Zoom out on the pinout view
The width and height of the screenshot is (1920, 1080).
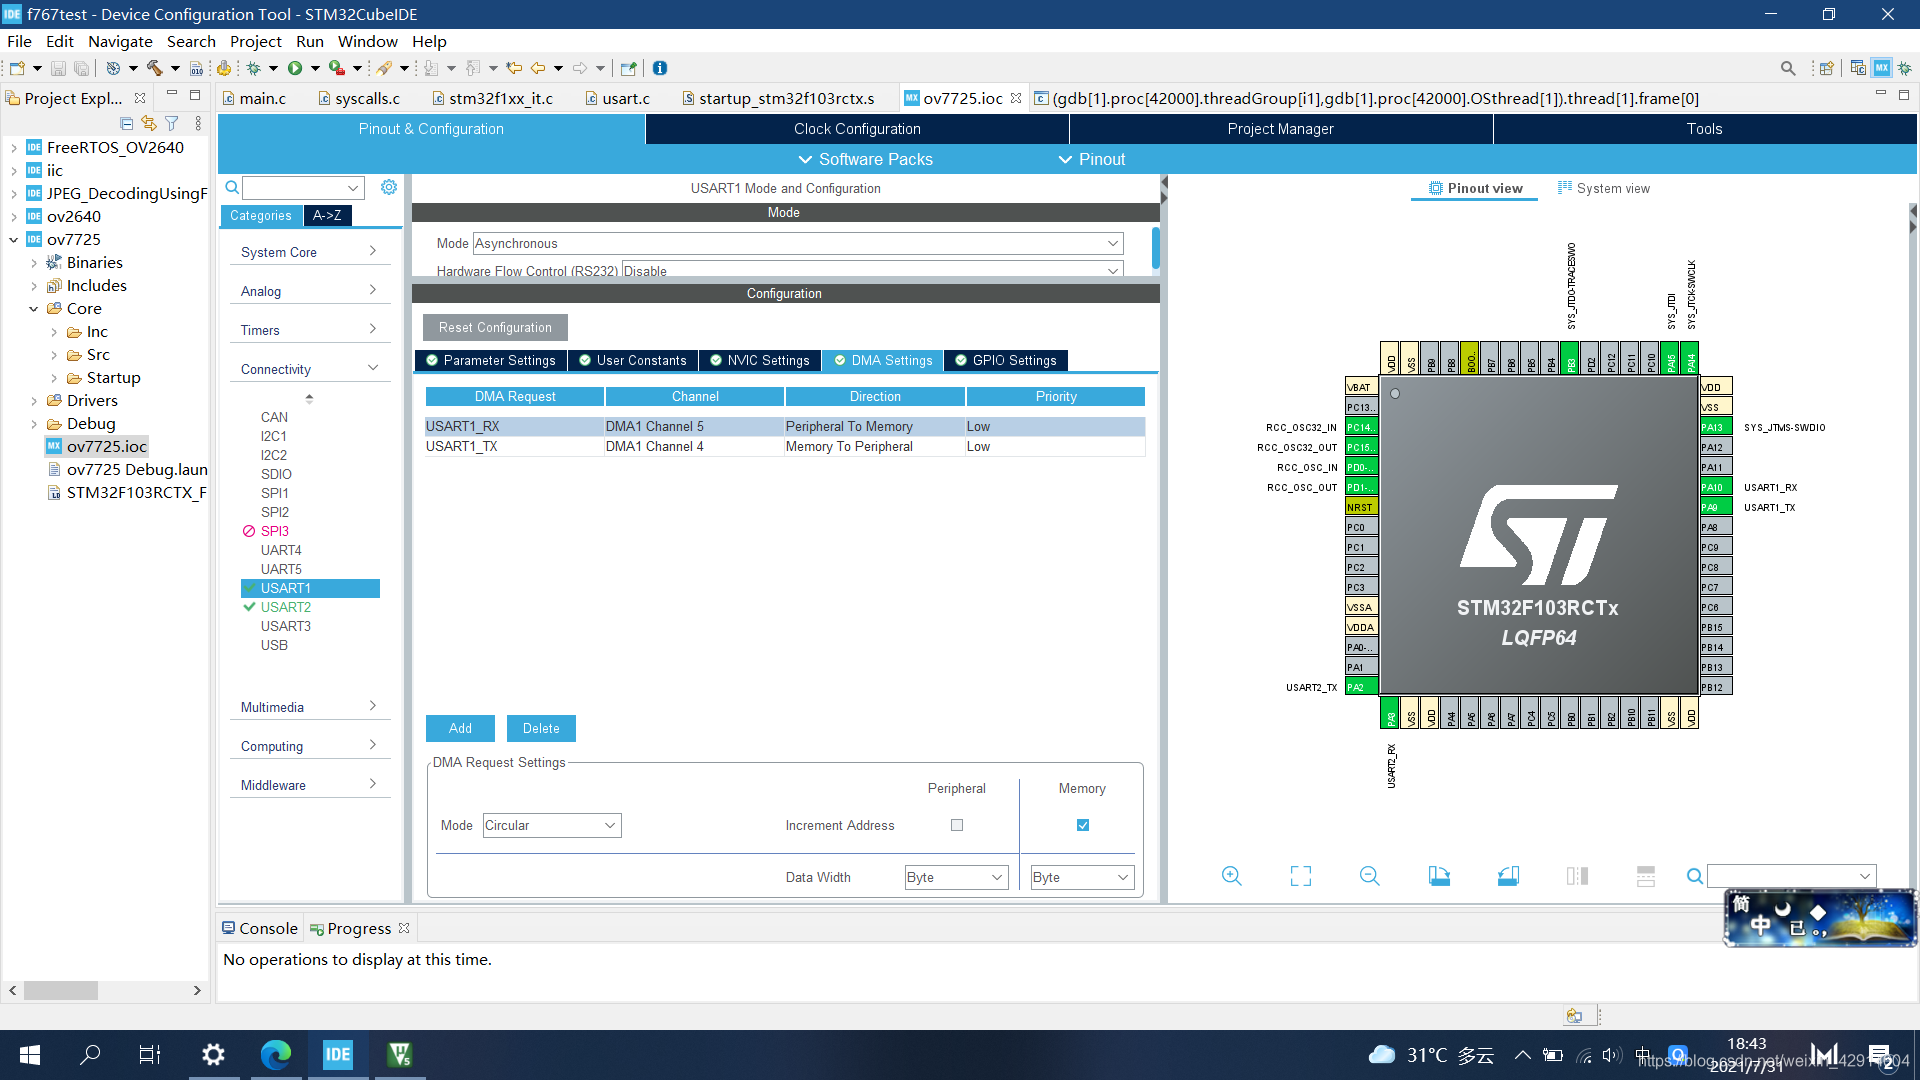1370,876
